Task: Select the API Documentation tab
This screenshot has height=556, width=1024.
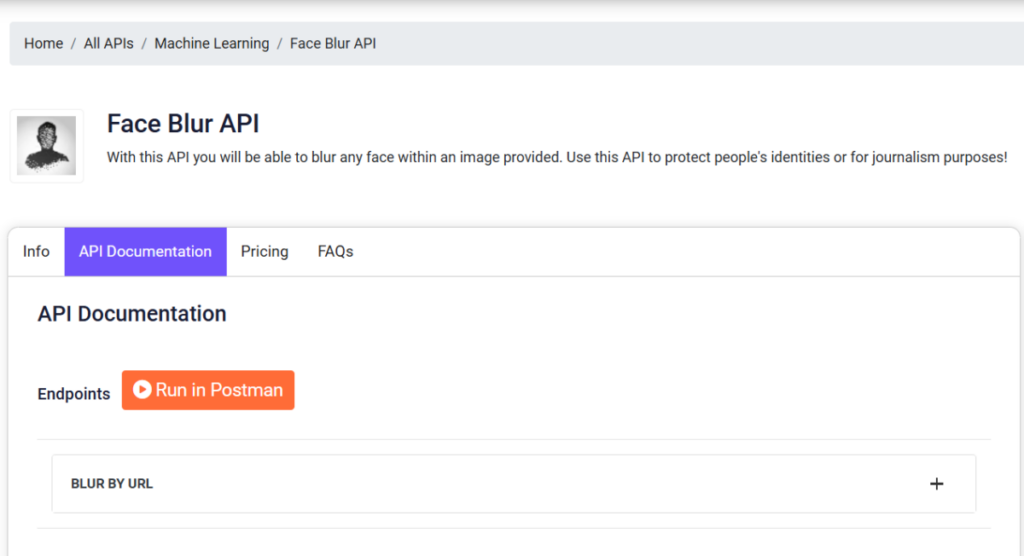Action: [x=145, y=252]
